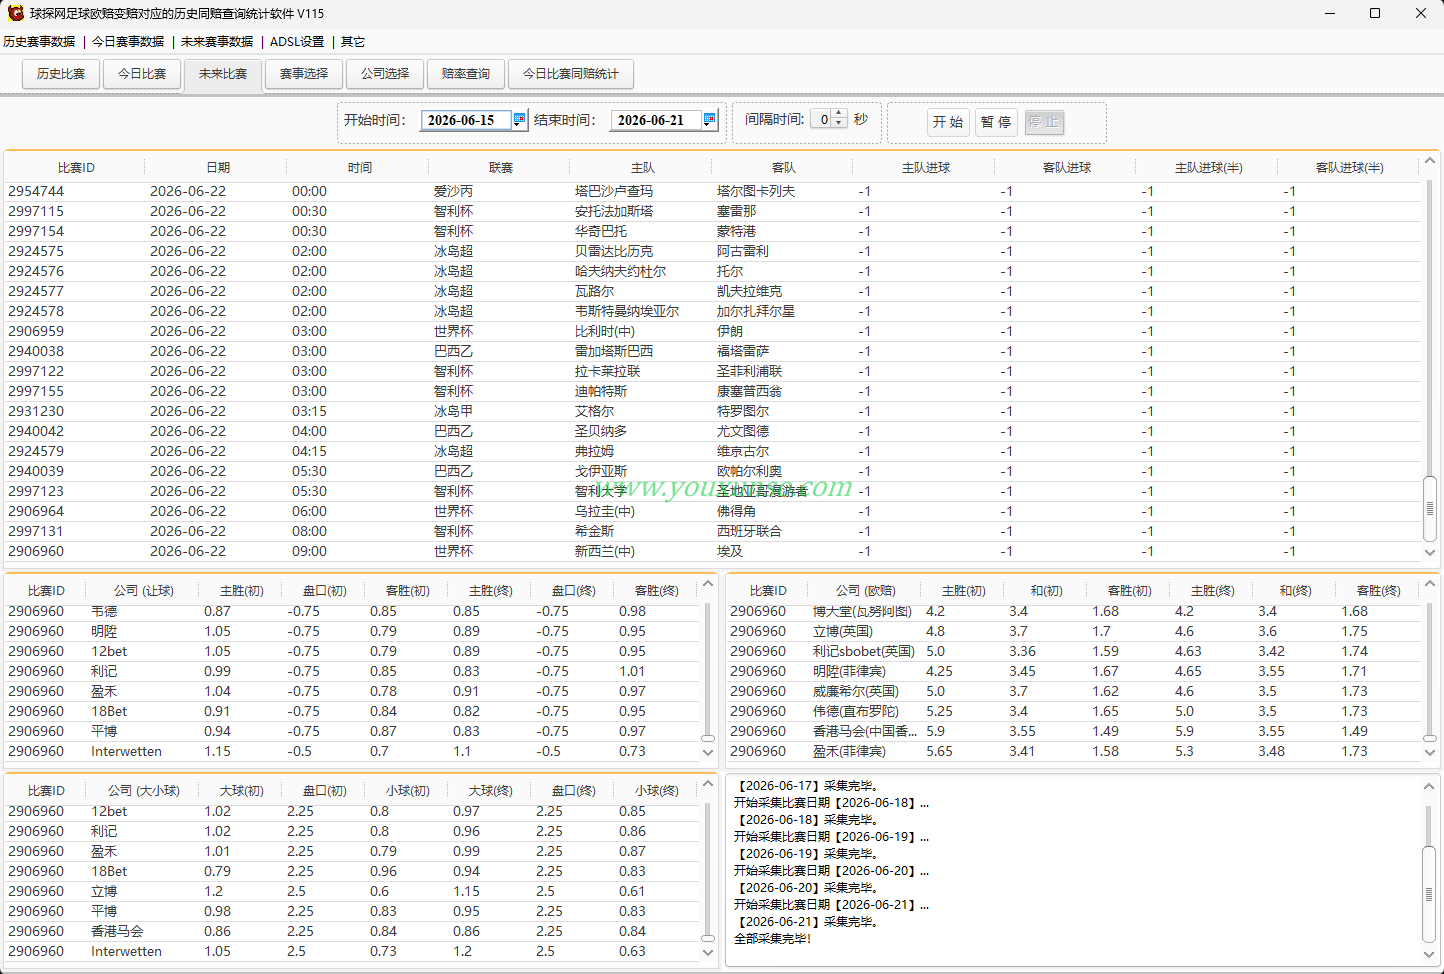Switch to 历史比赛 tab
The width and height of the screenshot is (1444, 974).
click(61, 74)
